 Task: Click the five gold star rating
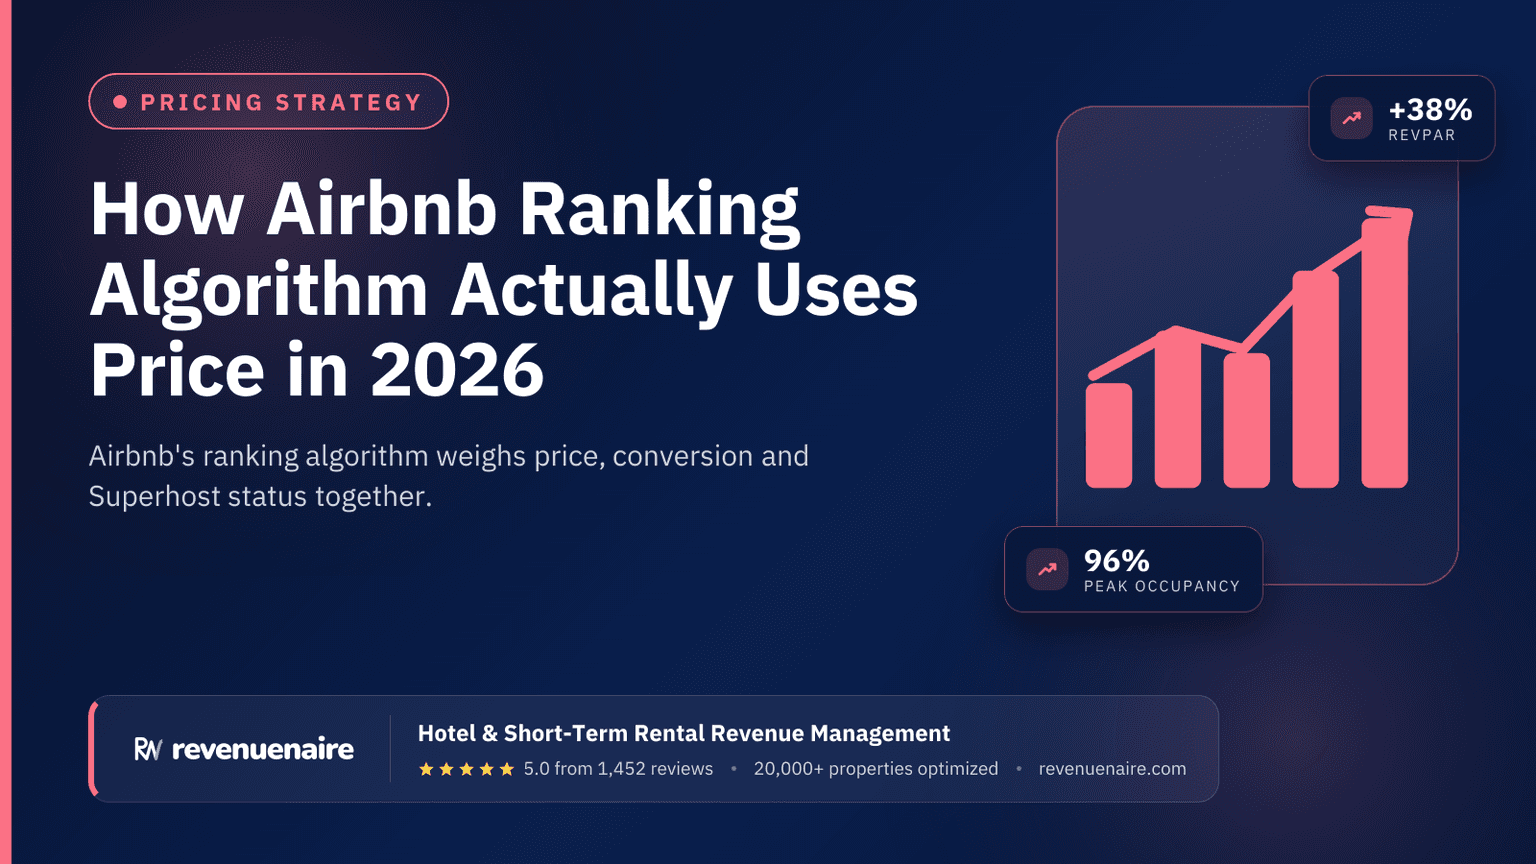coord(466,769)
